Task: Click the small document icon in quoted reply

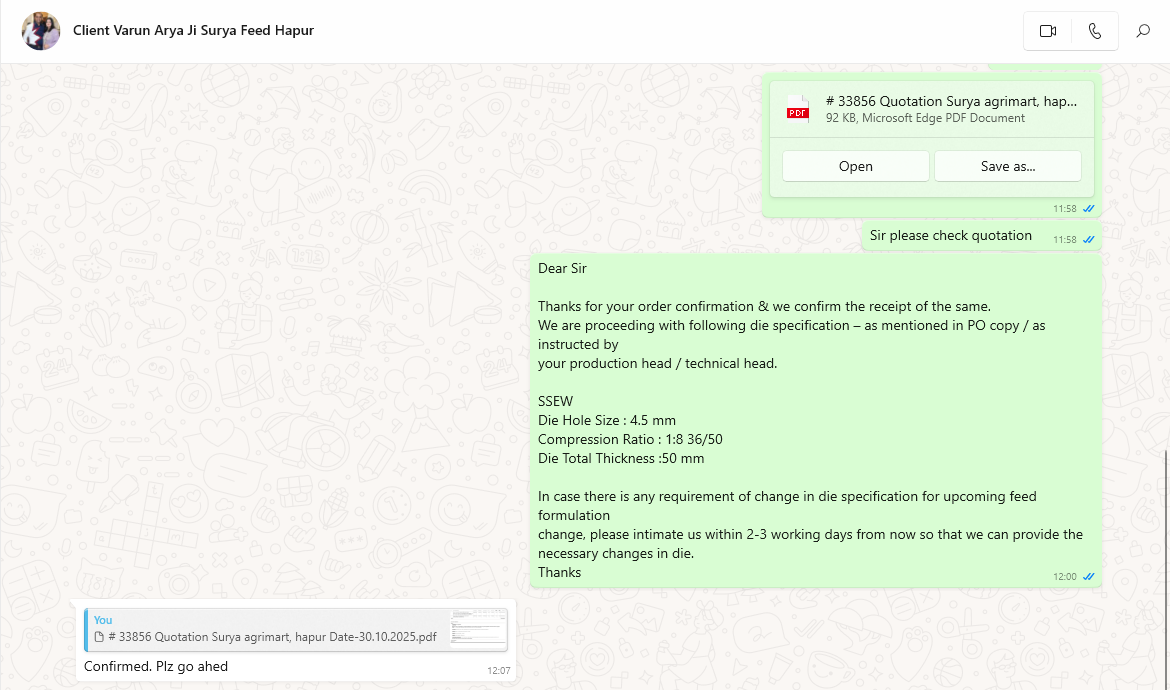Action: pyautogui.click(x=99, y=637)
